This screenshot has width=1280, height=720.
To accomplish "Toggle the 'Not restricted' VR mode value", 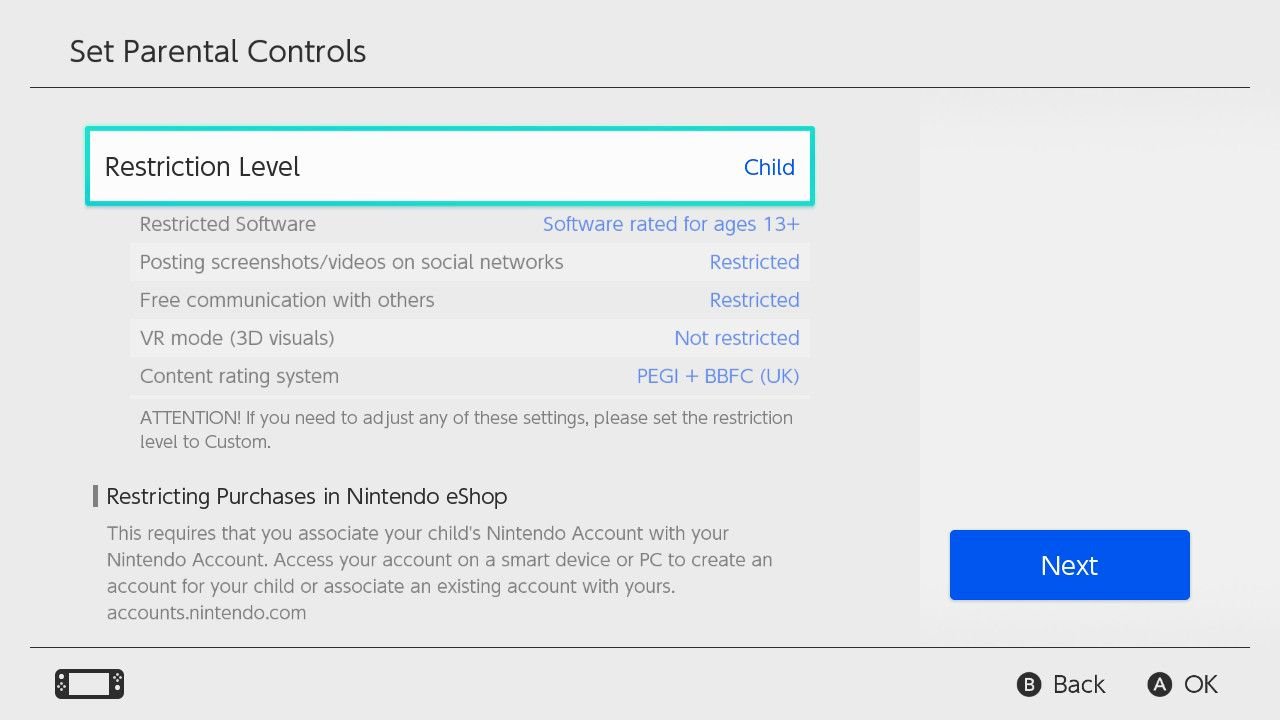I will 736,338.
